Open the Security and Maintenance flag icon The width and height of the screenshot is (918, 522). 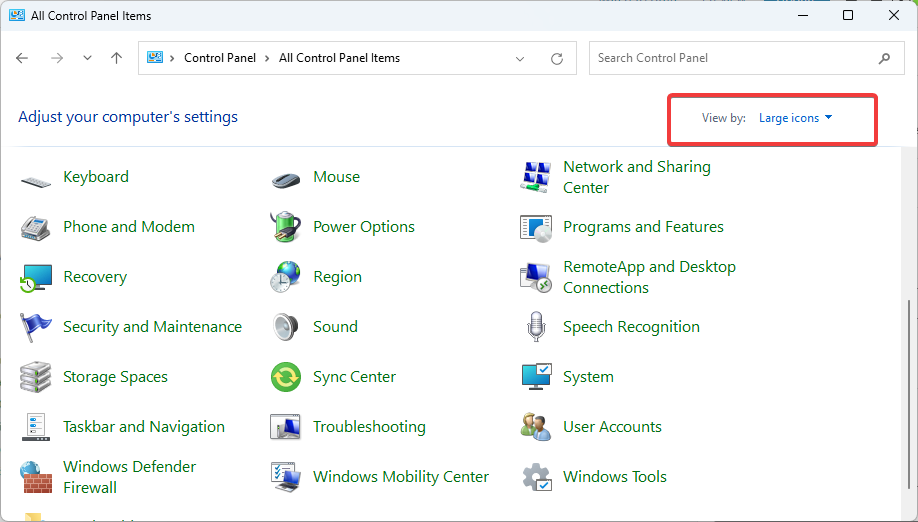[x=35, y=327]
